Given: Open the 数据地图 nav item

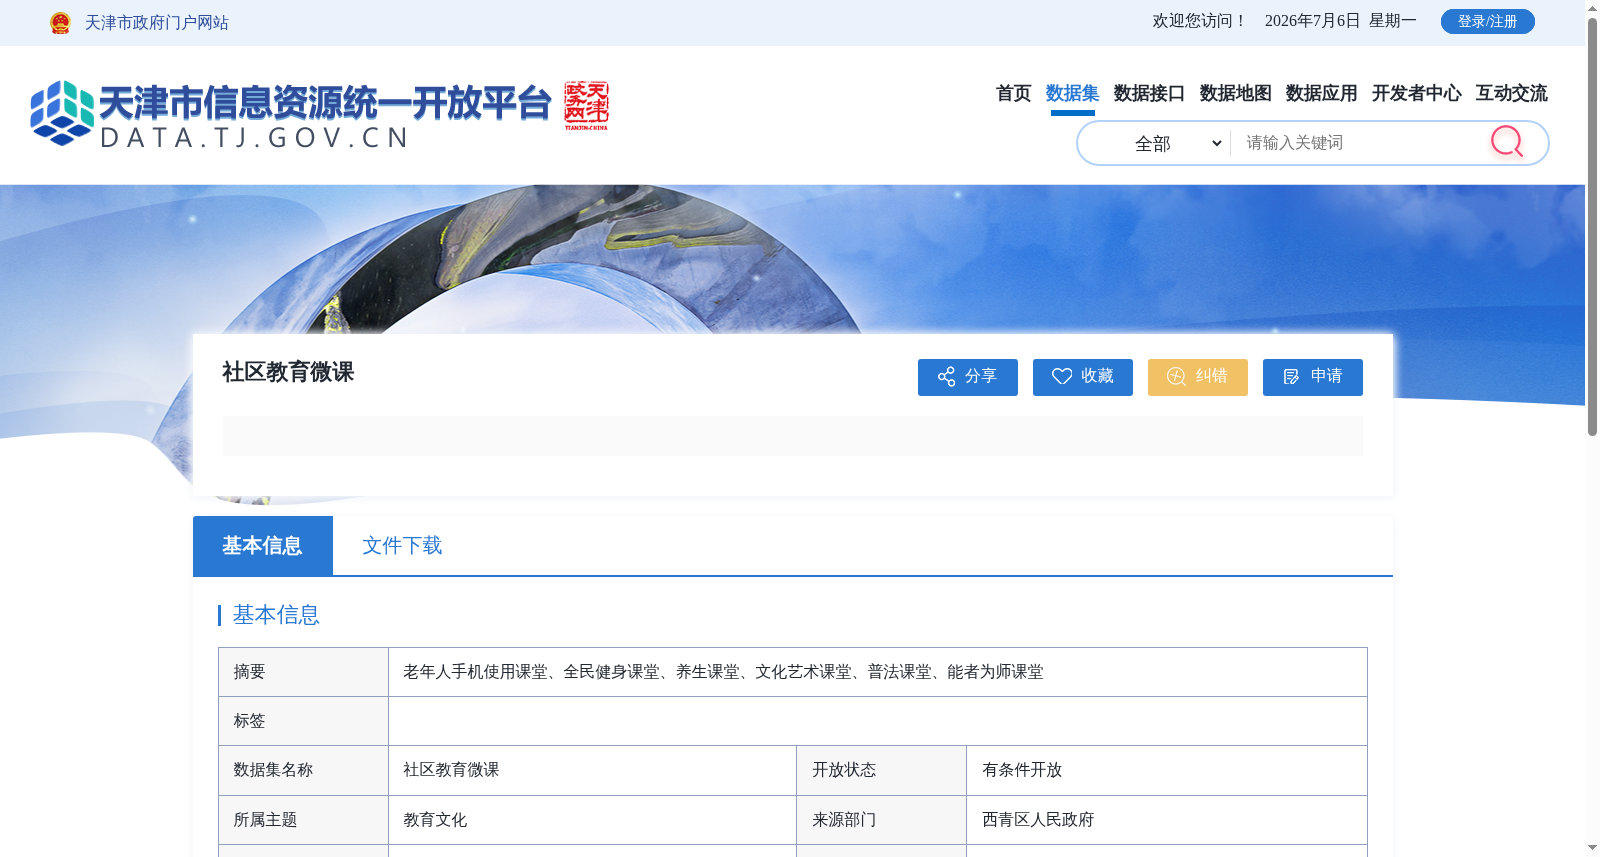Looking at the screenshot, I should 1235,93.
